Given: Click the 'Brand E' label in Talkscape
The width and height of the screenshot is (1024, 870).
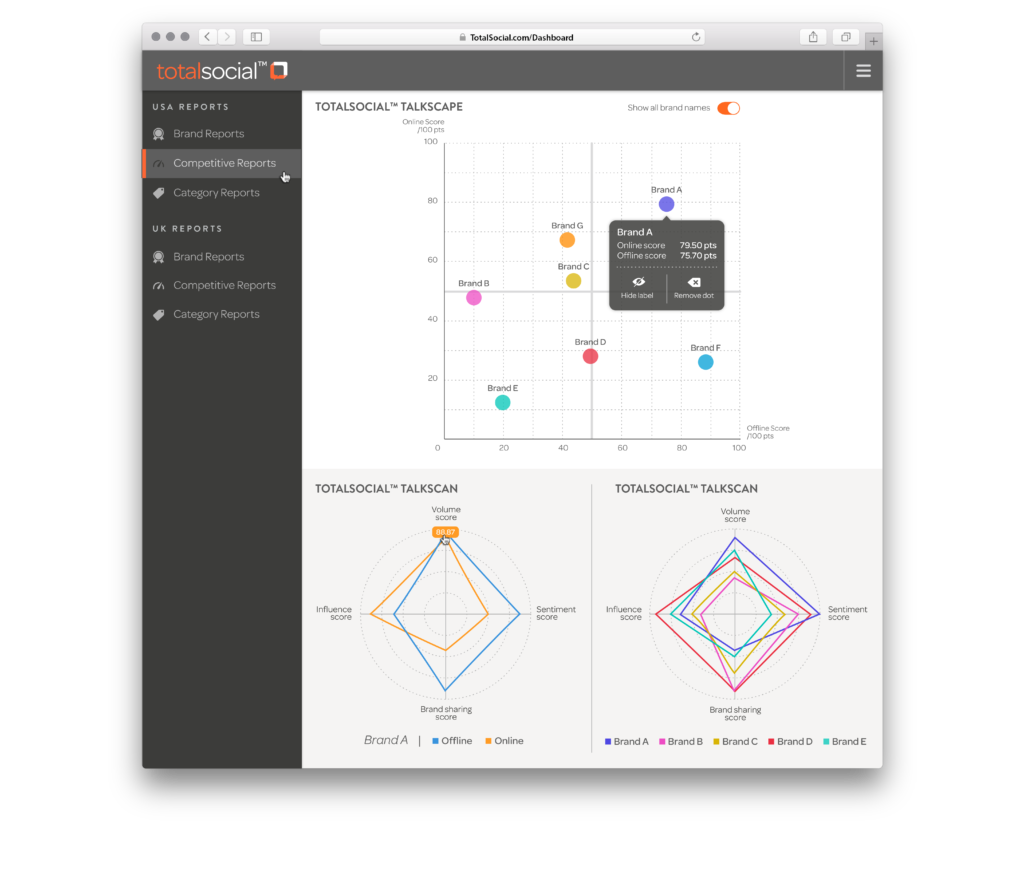Looking at the screenshot, I should point(502,389).
